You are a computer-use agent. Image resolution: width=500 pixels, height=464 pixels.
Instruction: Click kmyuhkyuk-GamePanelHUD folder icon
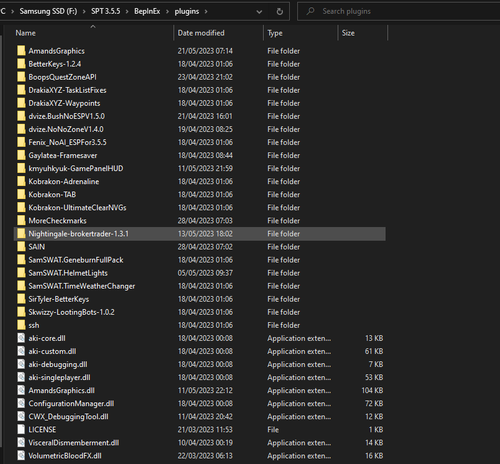pyautogui.click(x=21, y=168)
